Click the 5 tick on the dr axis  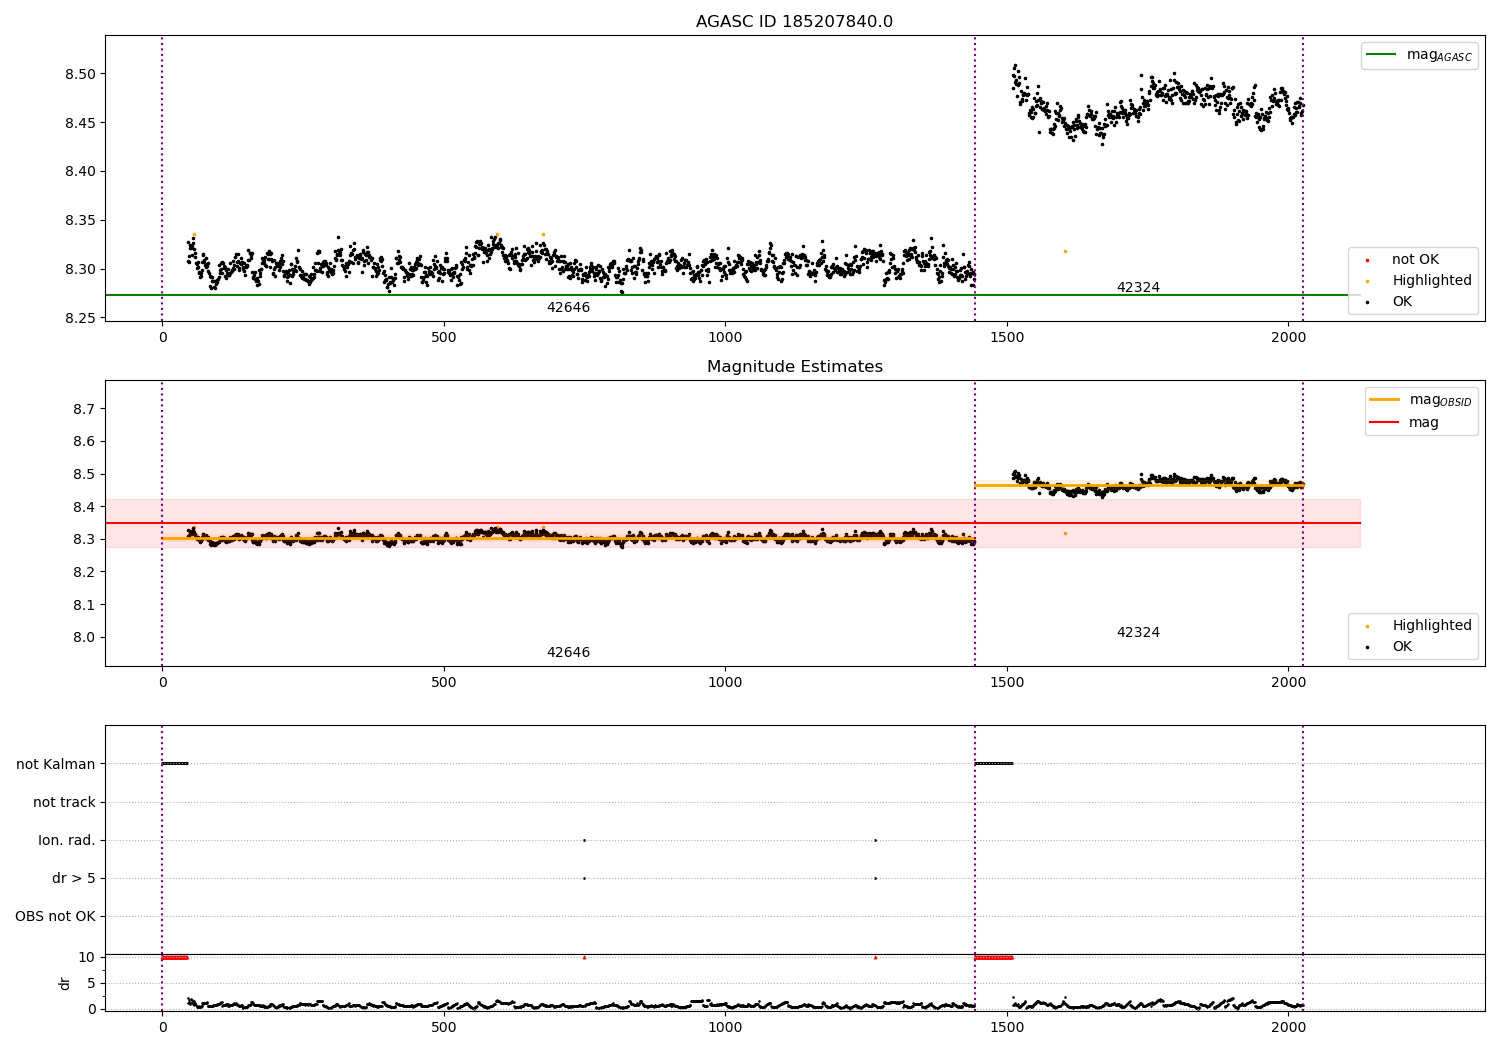(91, 984)
